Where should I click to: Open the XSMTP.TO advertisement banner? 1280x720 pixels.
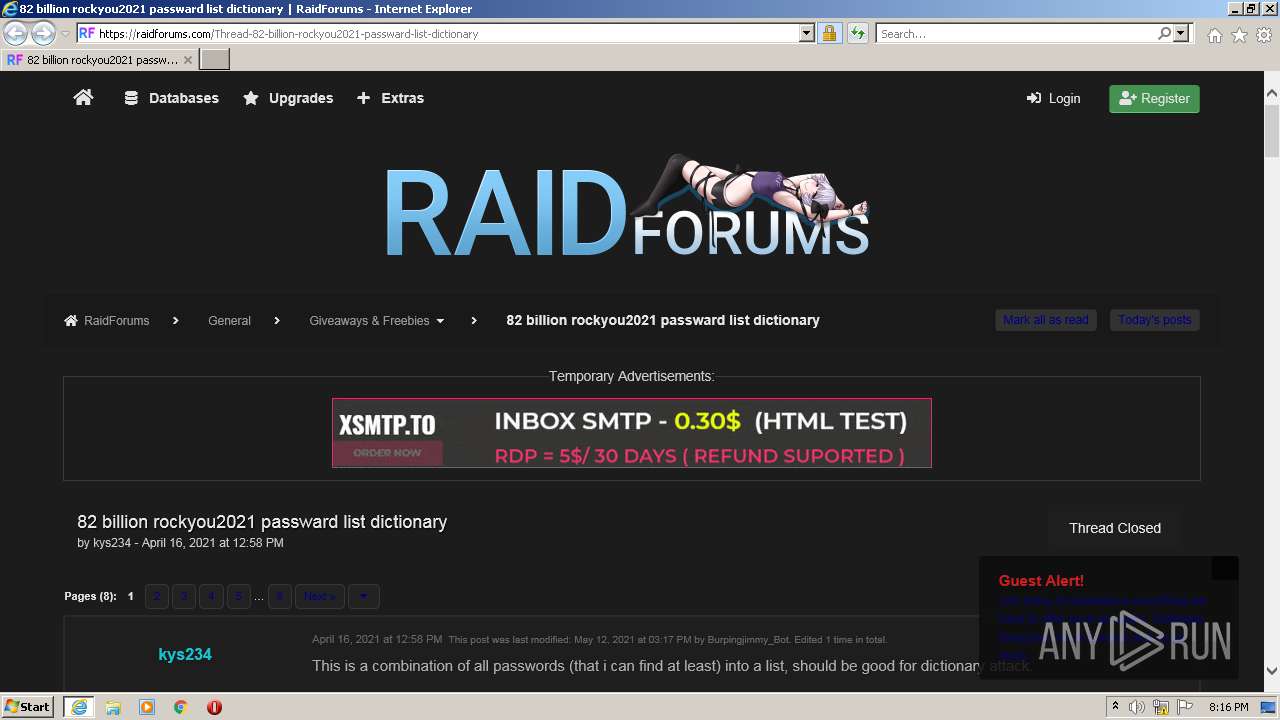click(632, 433)
